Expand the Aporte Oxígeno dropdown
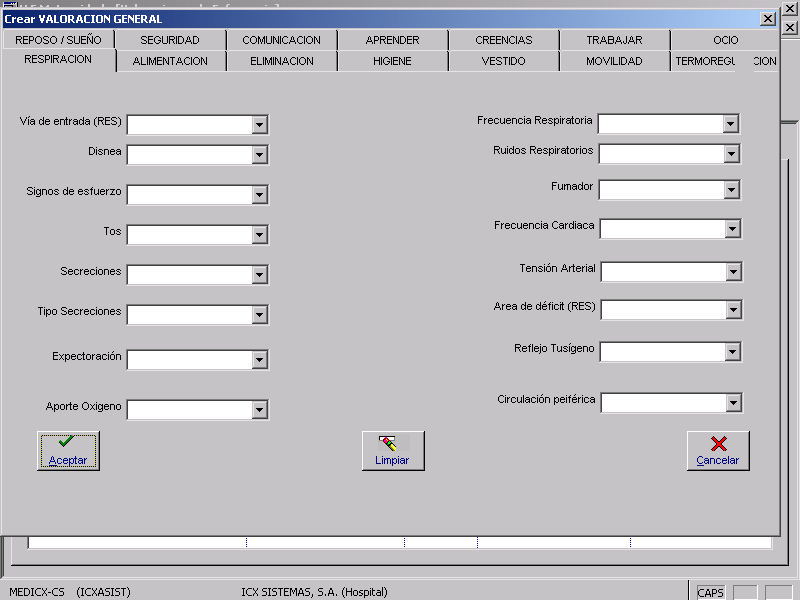 pos(260,410)
